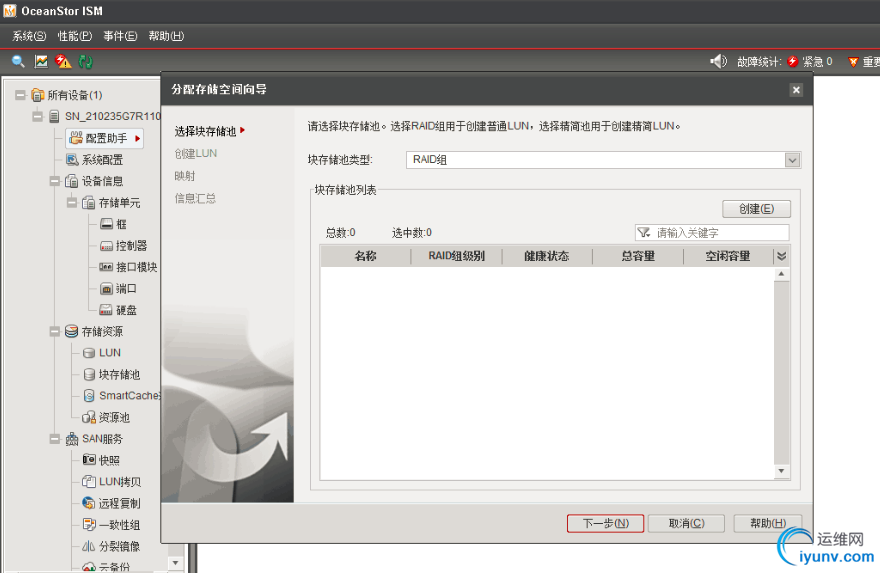Select the 选择块存储池 wizard step
This screenshot has height=573, width=880.
point(205,131)
